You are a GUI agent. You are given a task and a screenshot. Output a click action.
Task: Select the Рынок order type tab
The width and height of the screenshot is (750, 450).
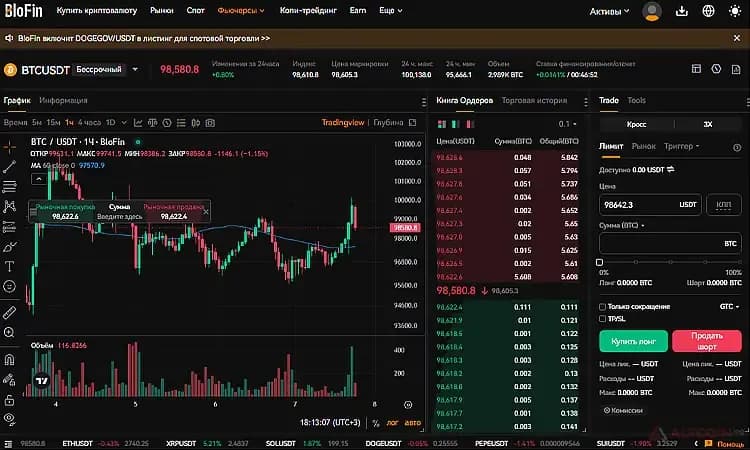coord(643,146)
